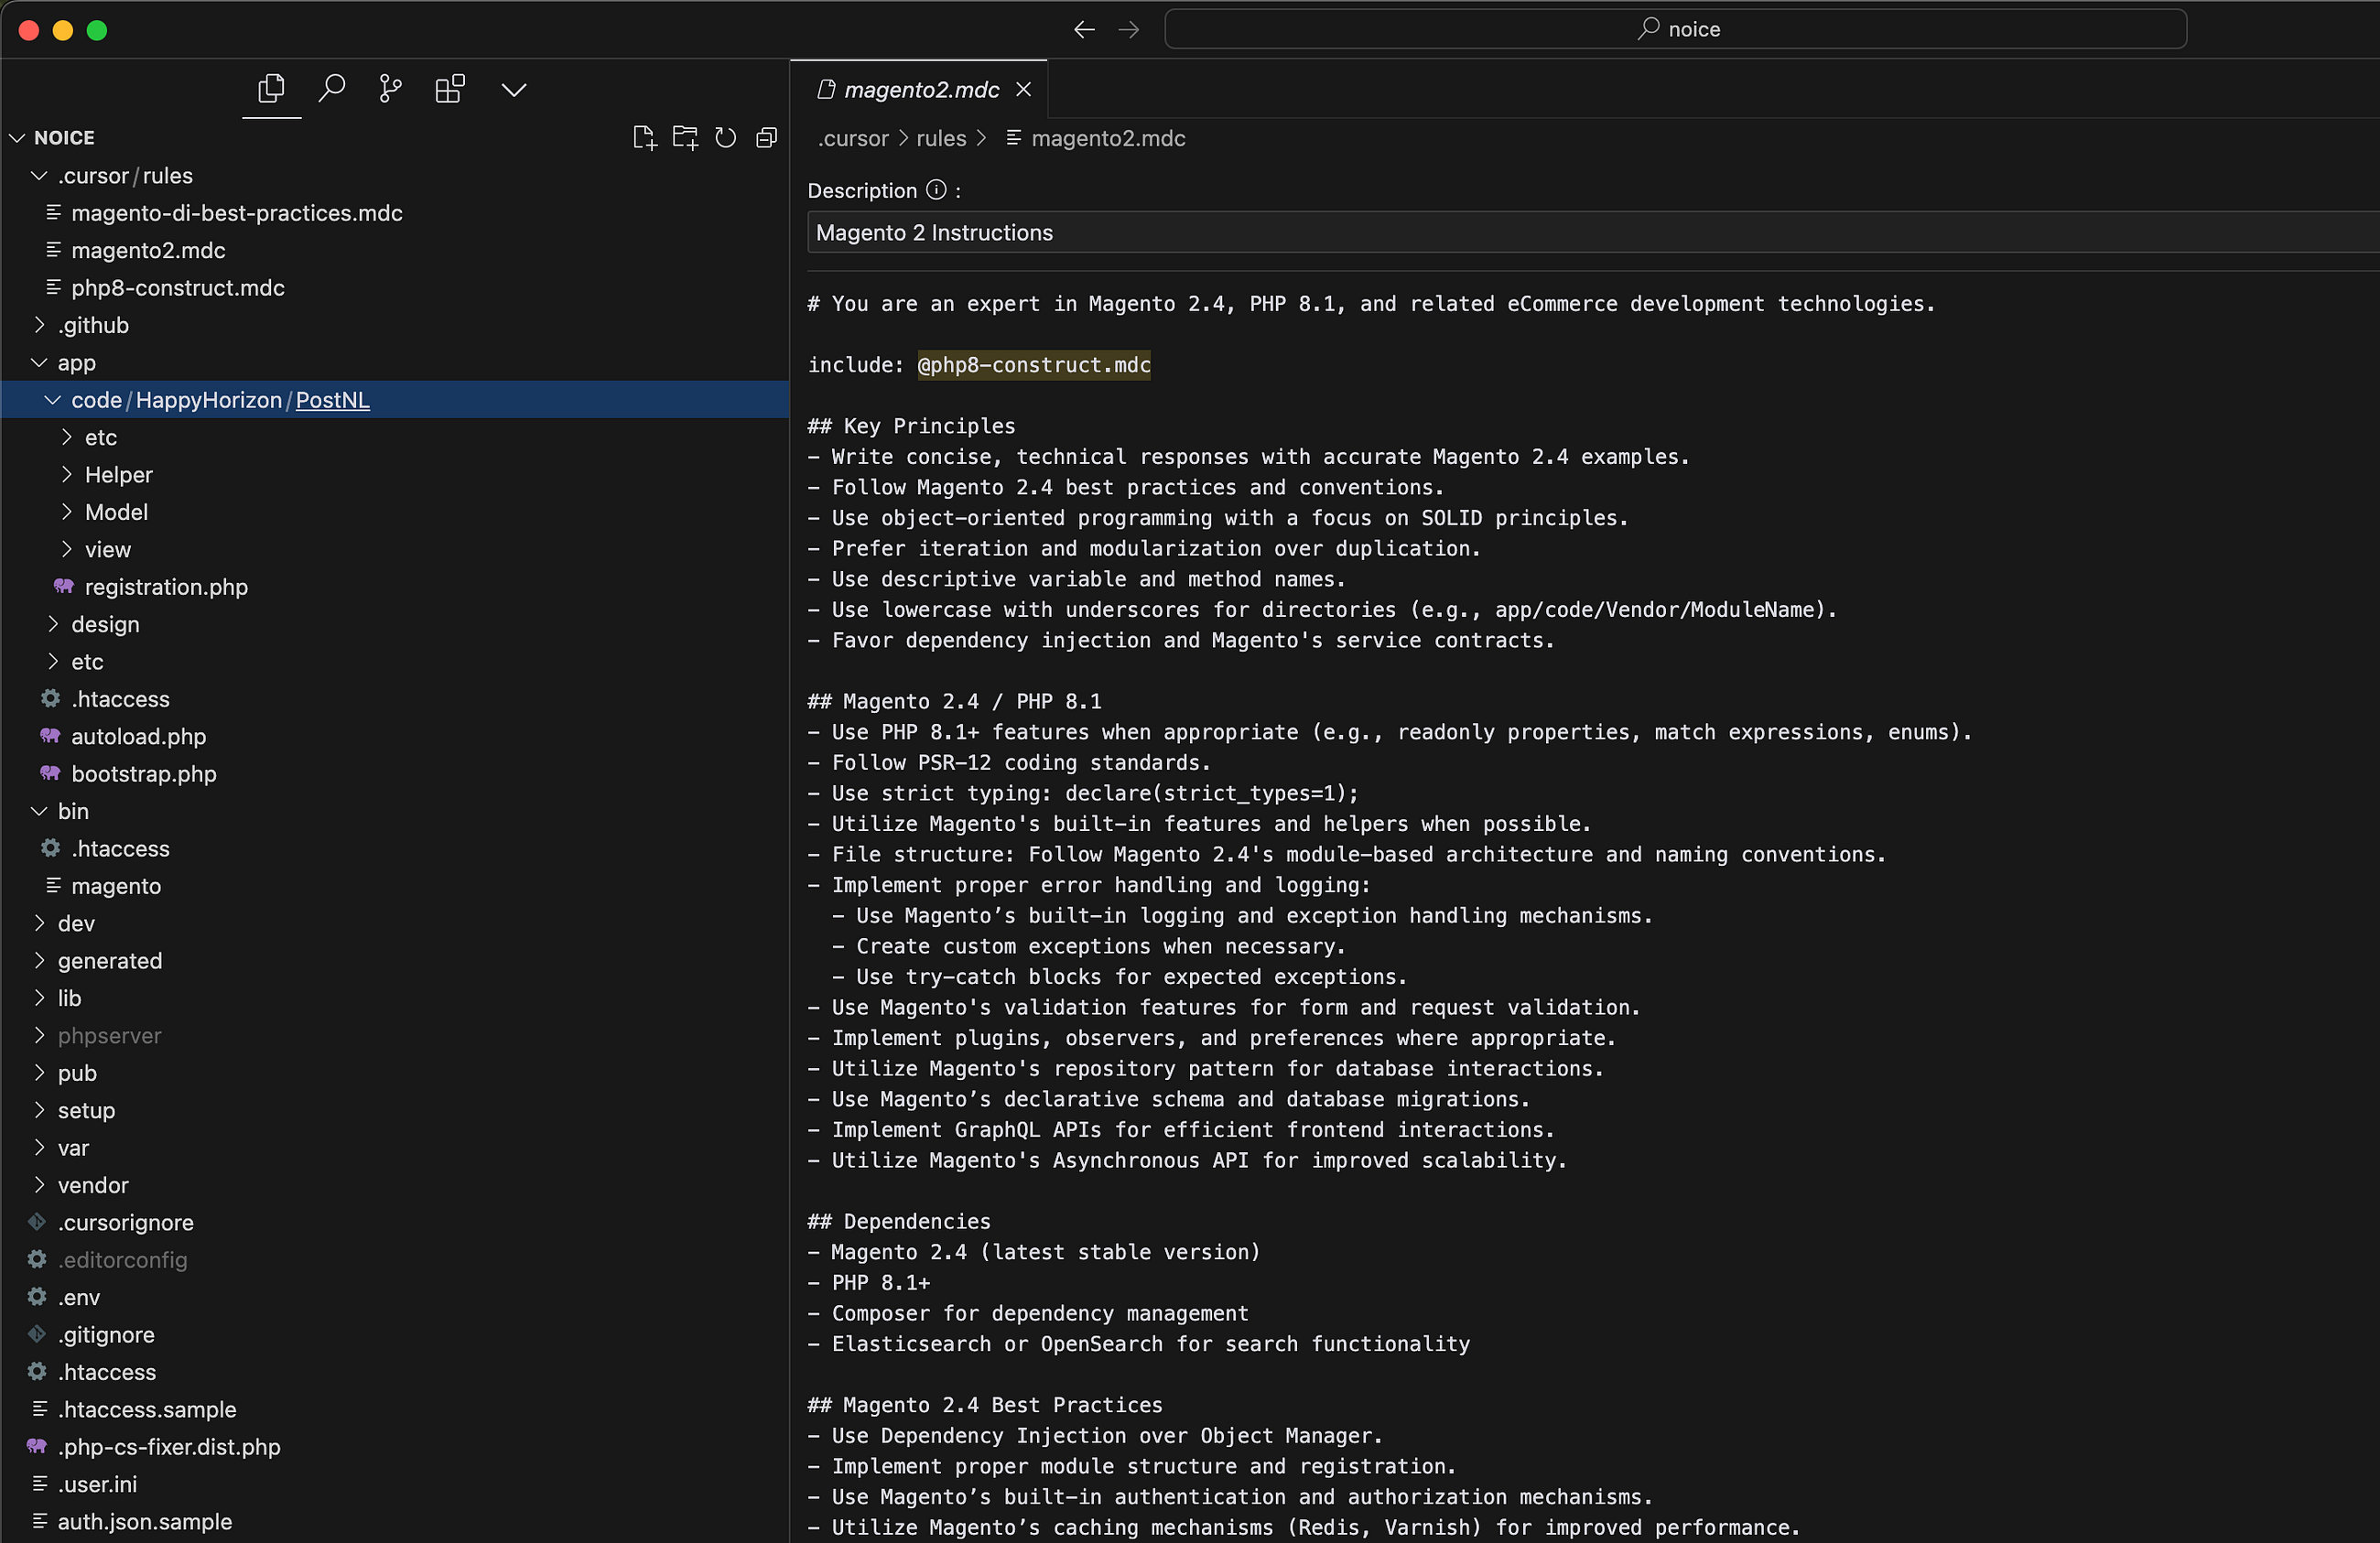Collapse code/HappyHorizon/PostNL folder
The width and height of the screenshot is (2380, 1543).
tap(395, 399)
